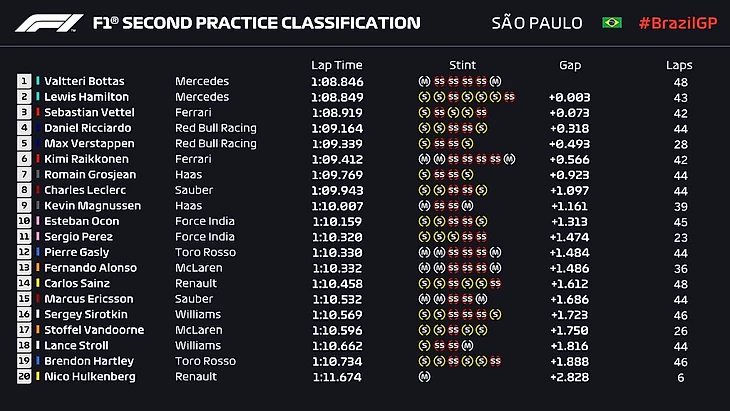Click first tyre icon in Lance Stroll's stint

[x=425, y=345]
